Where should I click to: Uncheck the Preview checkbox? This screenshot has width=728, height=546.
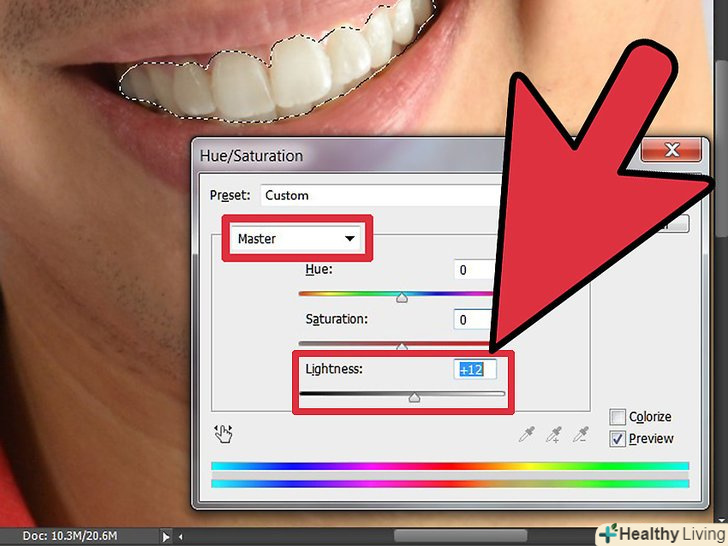pyautogui.click(x=617, y=439)
